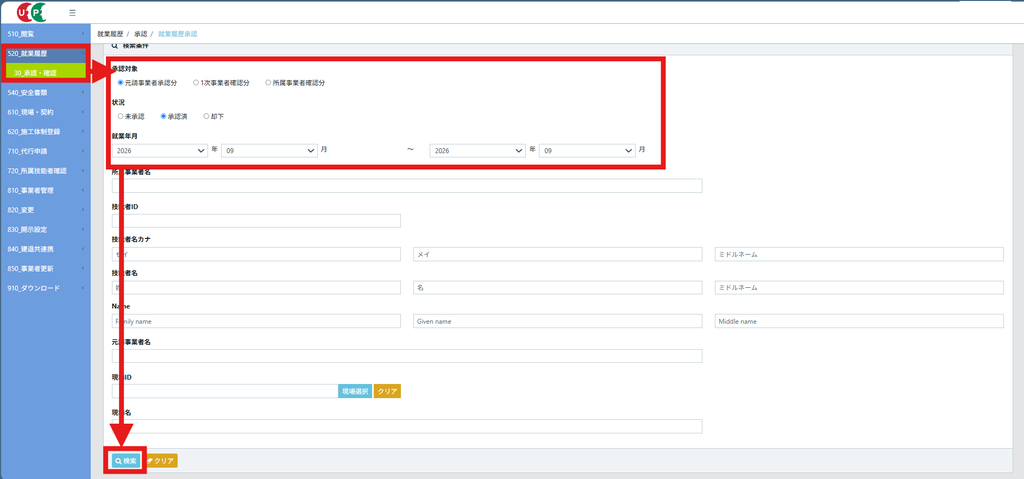Open the start year 就業年月 dropdown
This screenshot has height=479, width=1024.
[x=160, y=150]
